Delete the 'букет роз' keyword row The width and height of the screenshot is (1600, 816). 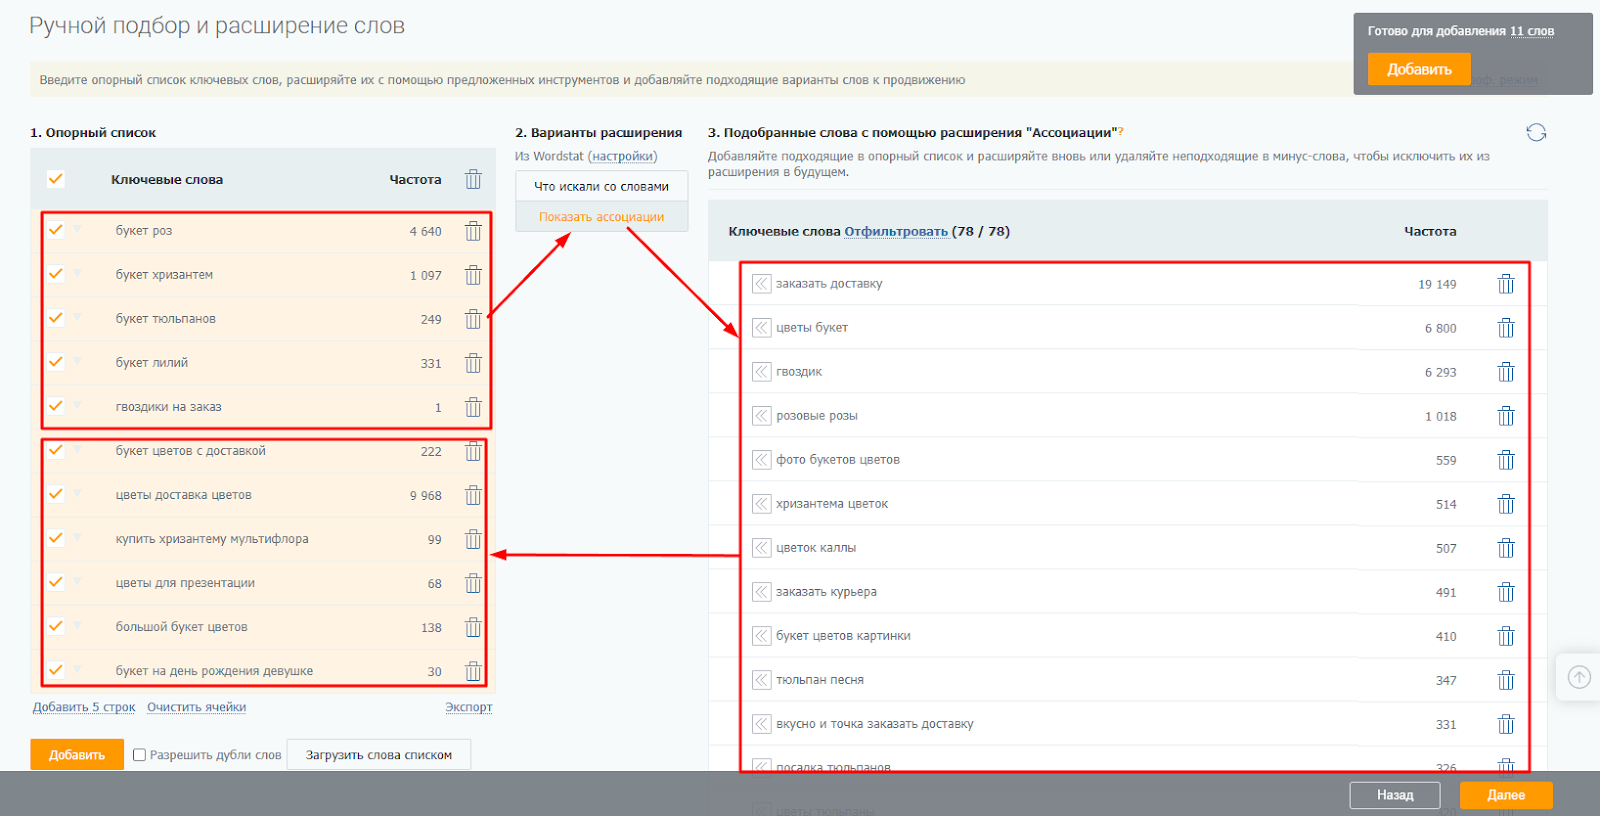[x=473, y=231]
